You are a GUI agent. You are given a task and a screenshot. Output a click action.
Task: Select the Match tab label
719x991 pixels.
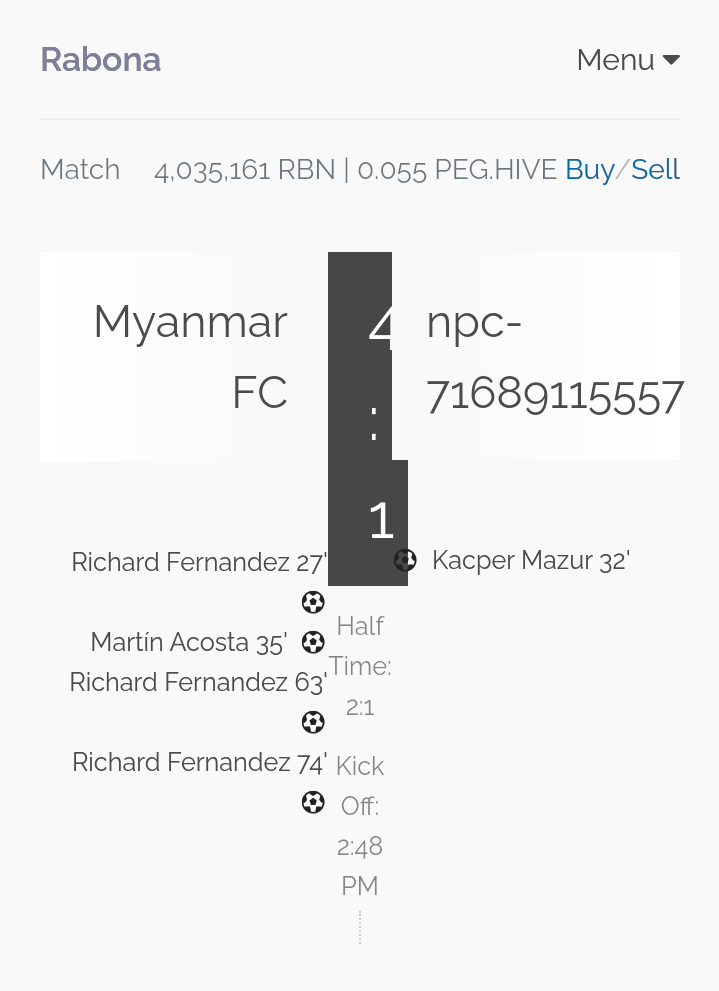coord(80,169)
